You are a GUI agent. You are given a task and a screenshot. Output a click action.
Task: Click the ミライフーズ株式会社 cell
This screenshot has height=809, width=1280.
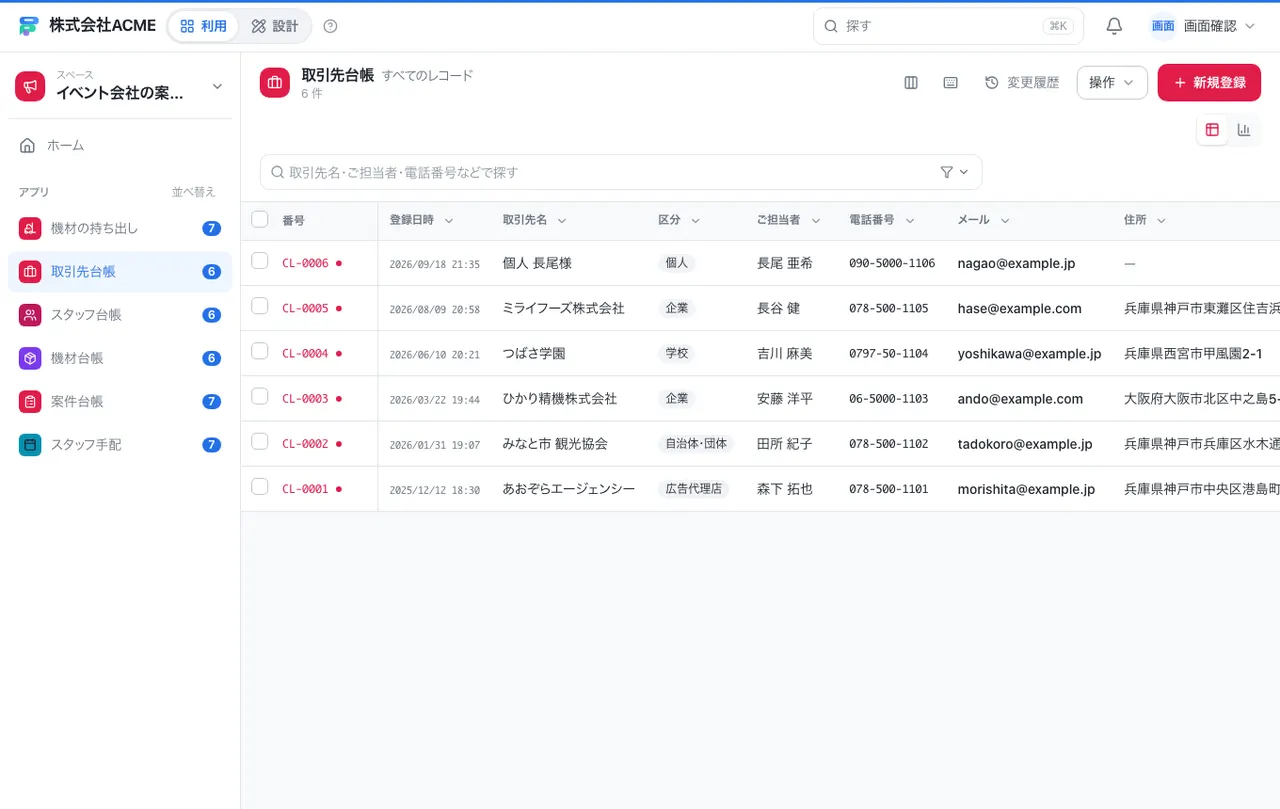click(x=563, y=308)
